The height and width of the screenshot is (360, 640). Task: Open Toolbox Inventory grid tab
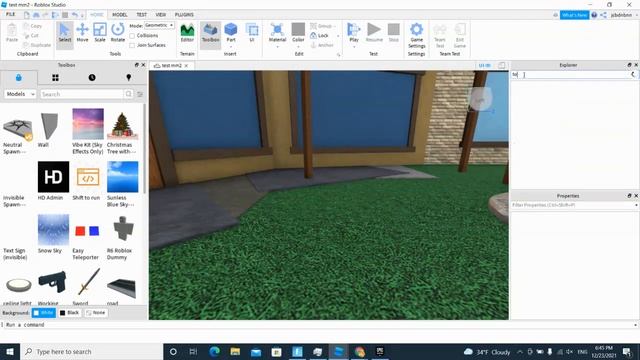point(55,78)
